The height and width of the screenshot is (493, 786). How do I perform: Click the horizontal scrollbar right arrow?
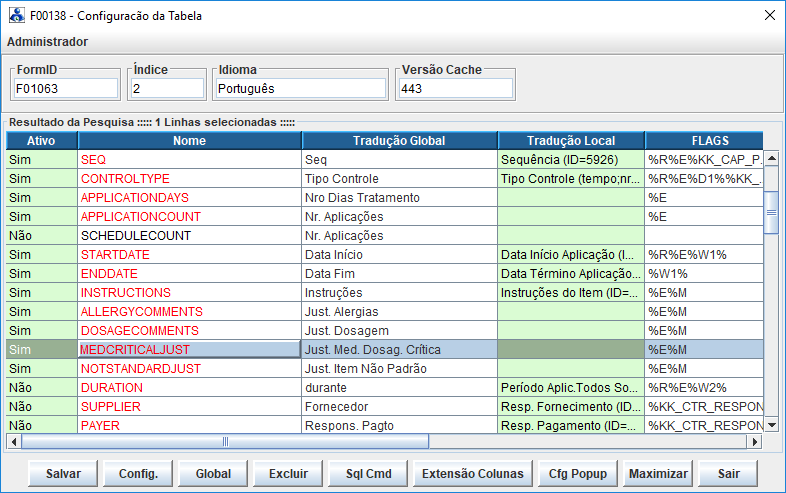click(x=755, y=441)
